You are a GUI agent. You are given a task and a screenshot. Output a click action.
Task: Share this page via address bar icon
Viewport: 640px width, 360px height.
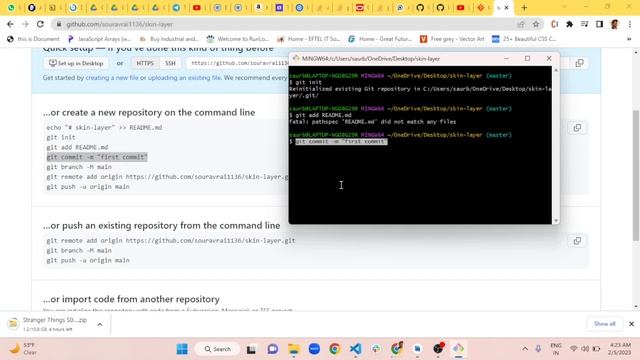(x=521, y=24)
